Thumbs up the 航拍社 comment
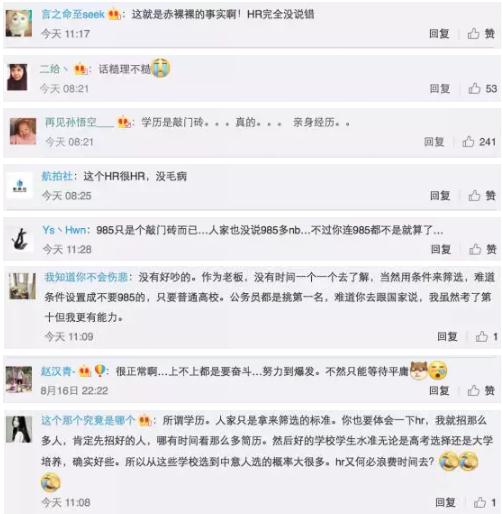Screen dimensions: 502x514 pos(482,195)
